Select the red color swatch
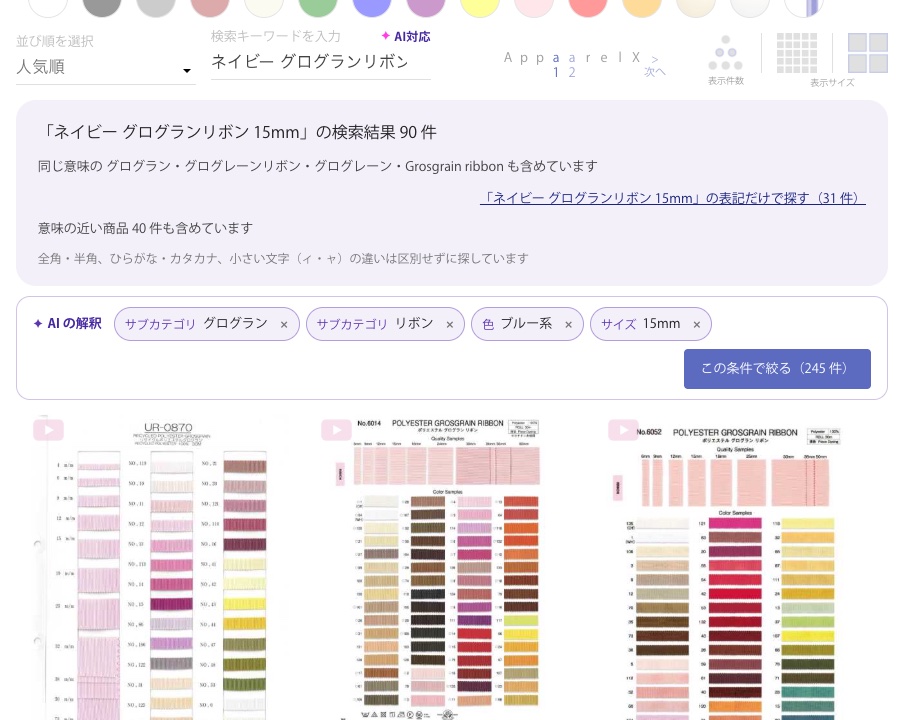 (x=588, y=7)
